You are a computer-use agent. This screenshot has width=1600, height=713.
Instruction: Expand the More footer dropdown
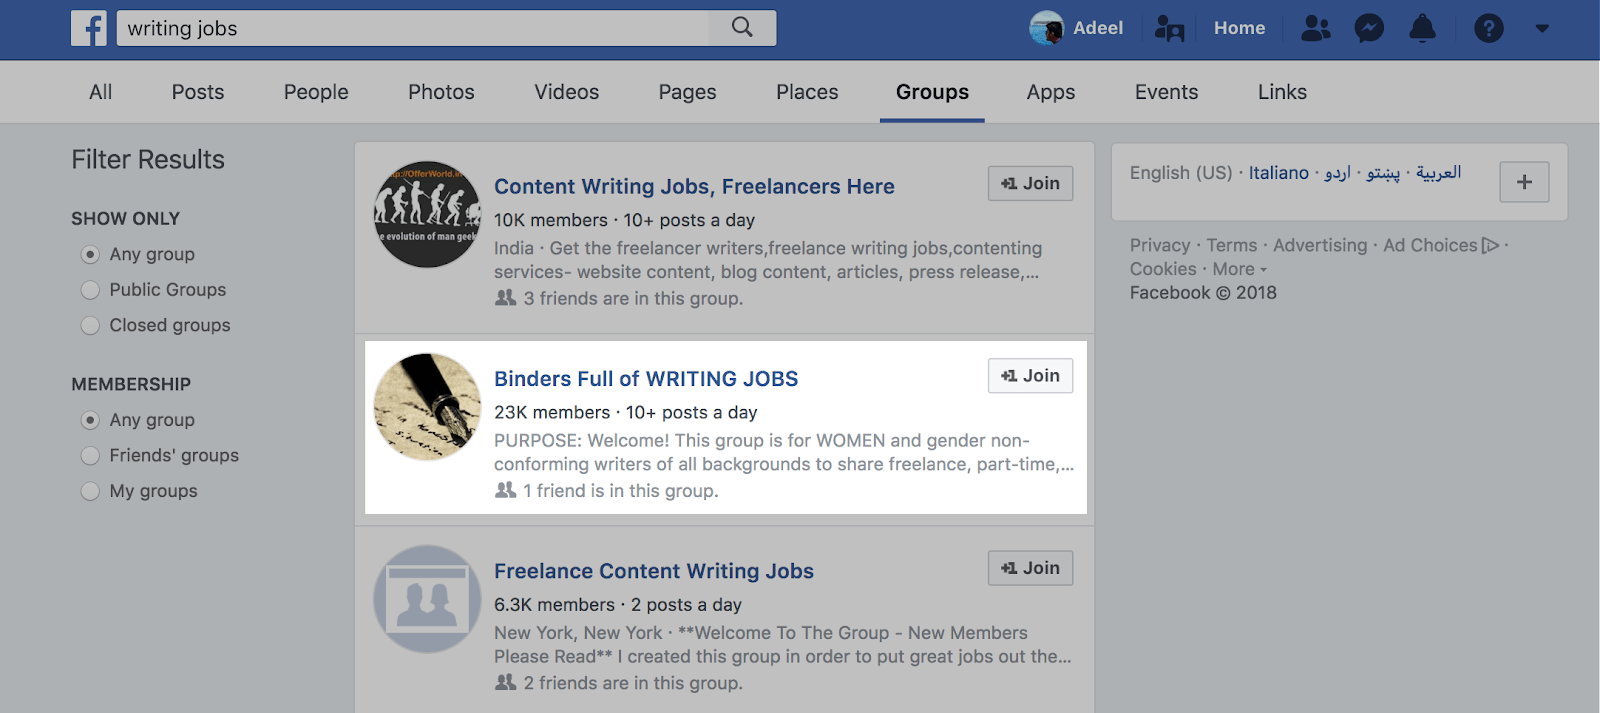pos(1240,269)
